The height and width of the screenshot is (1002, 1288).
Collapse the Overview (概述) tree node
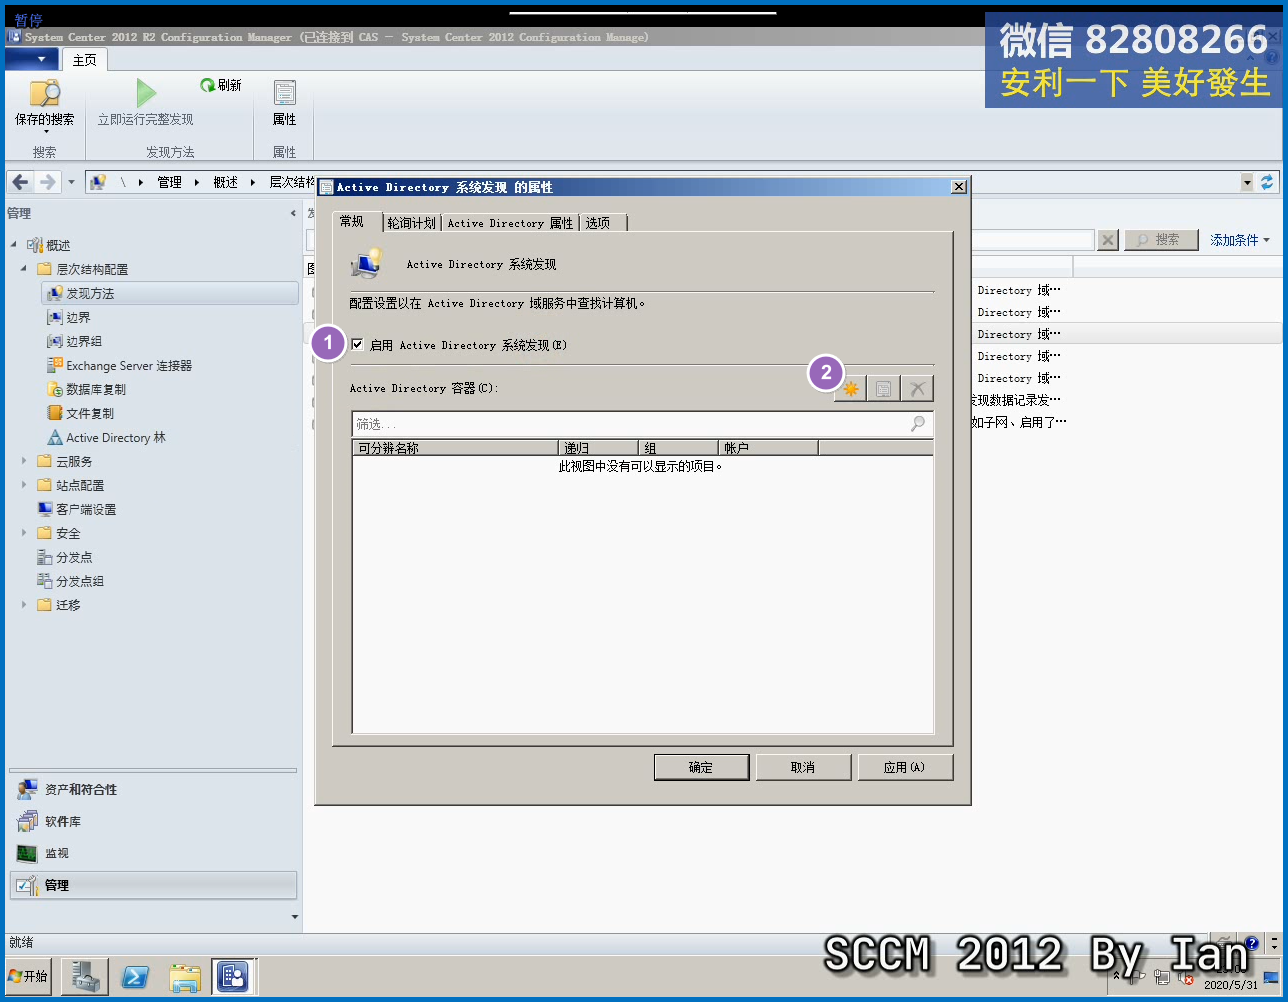tap(14, 245)
